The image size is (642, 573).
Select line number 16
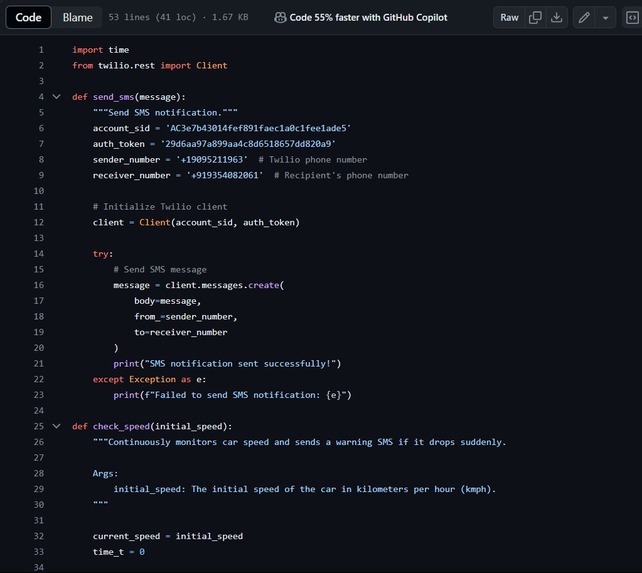pos(38,285)
